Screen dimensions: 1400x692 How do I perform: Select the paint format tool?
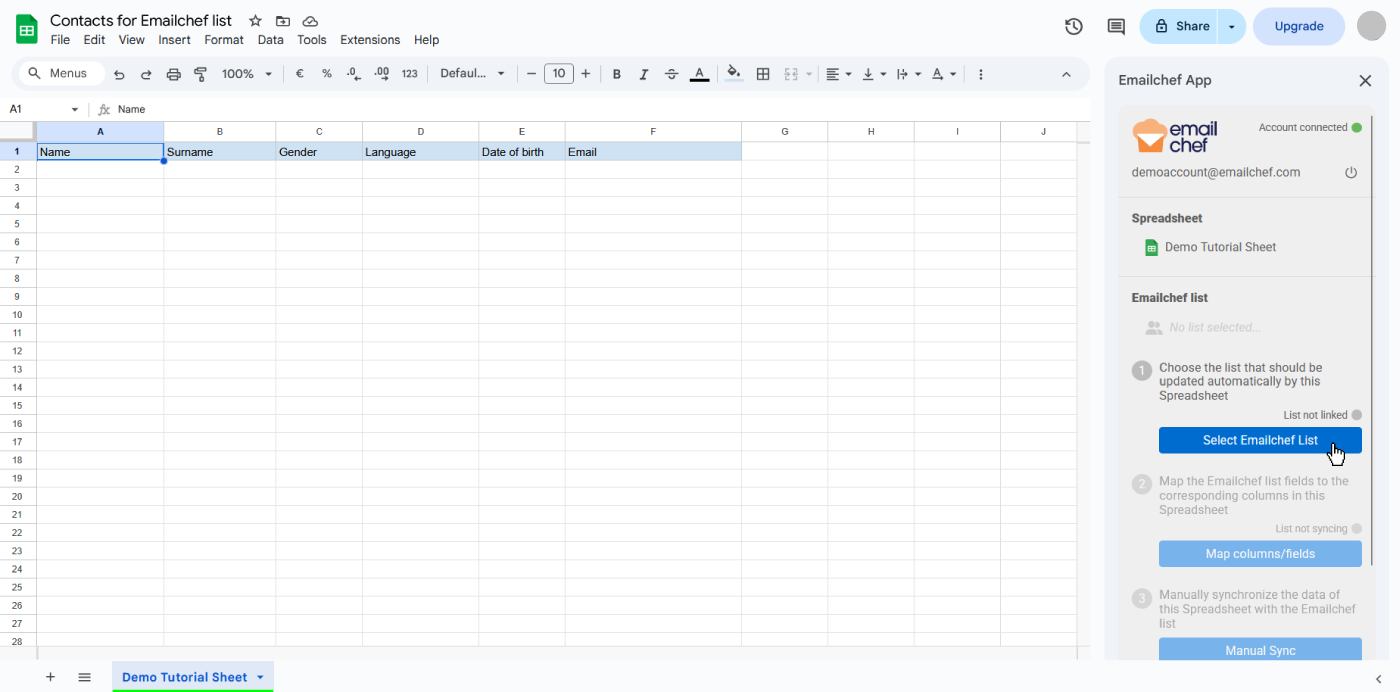coord(200,74)
